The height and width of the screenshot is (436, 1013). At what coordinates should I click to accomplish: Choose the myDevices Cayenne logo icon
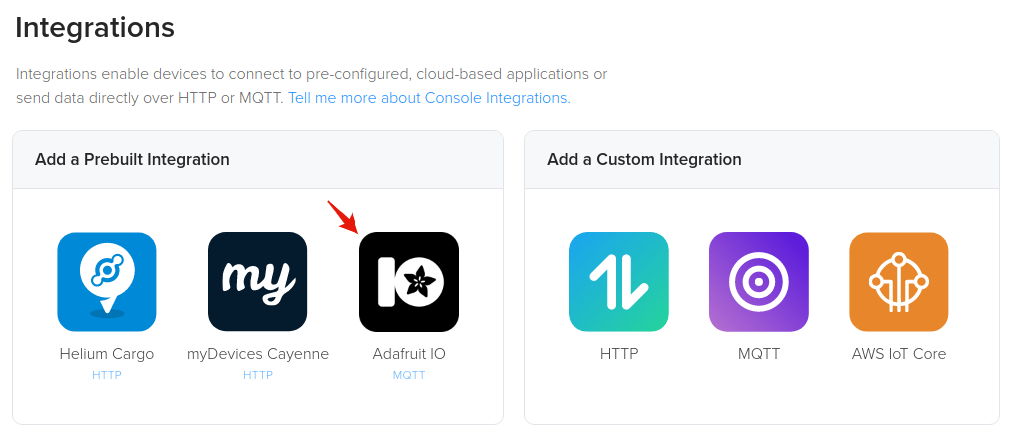pyautogui.click(x=257, y=281)
